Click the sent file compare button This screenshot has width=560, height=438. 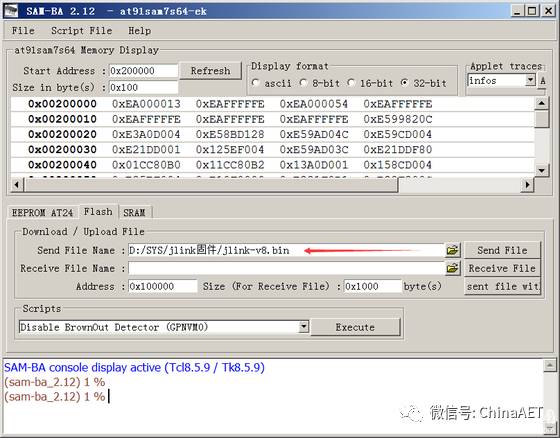[x=502, y=286]
